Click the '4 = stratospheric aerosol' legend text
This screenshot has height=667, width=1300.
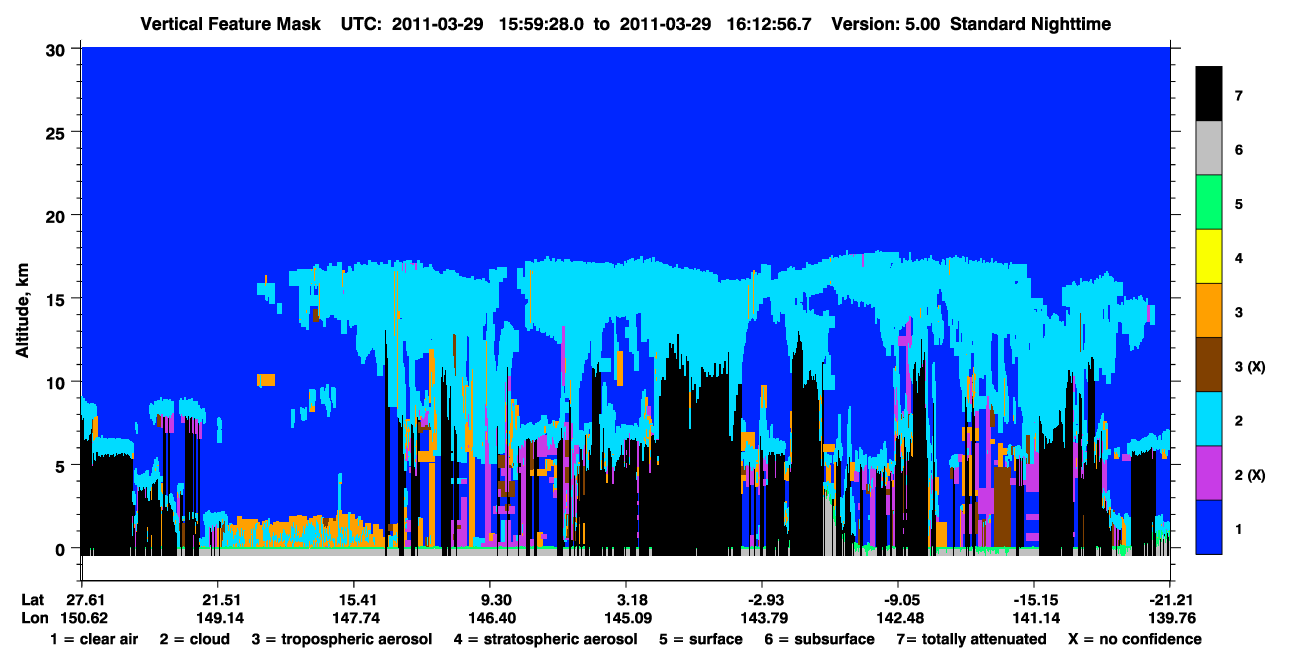[546, 639]
